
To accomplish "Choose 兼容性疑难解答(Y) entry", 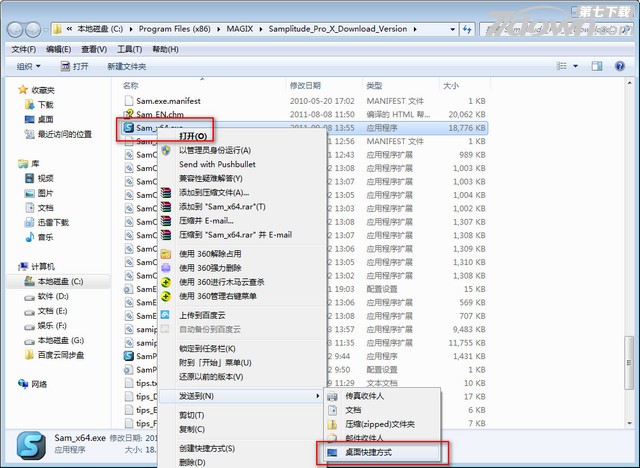I will click(242, 179).
